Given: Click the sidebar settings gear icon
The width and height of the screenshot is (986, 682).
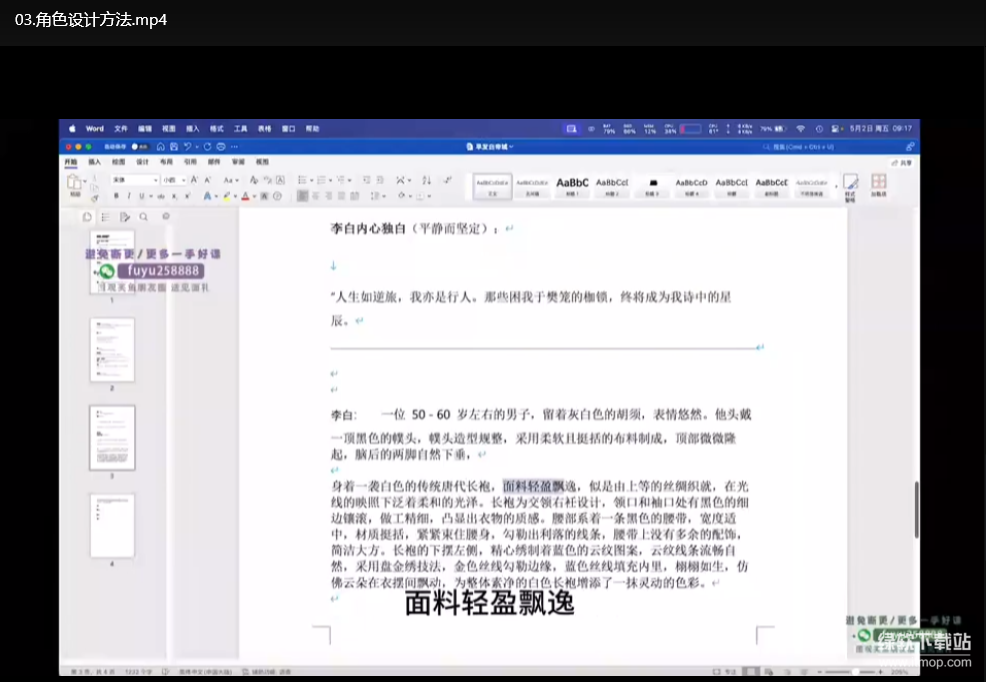Looking at the screenshot, I should (166, 216).
